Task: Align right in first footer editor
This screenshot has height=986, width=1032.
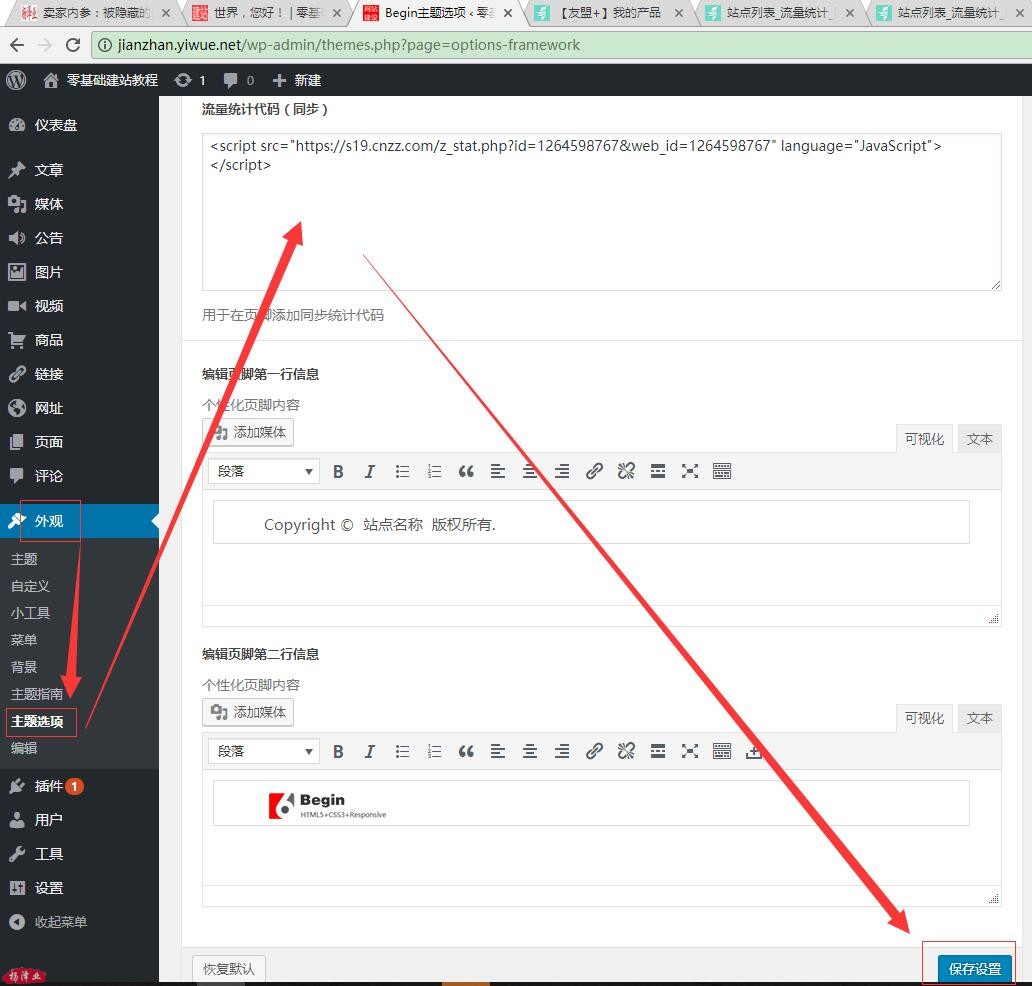Action: click(x=562, y=471)
